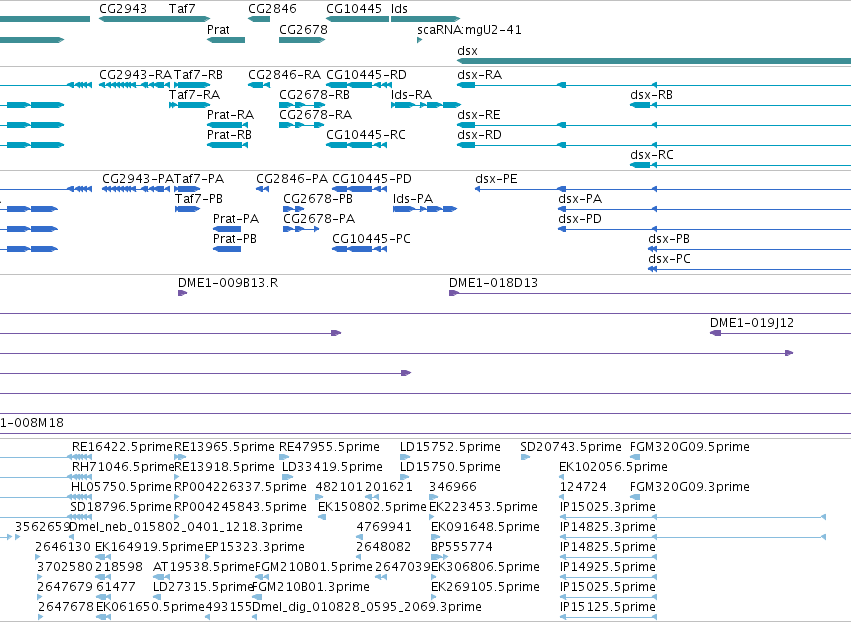Select the Ids gene label

(399, 9)
